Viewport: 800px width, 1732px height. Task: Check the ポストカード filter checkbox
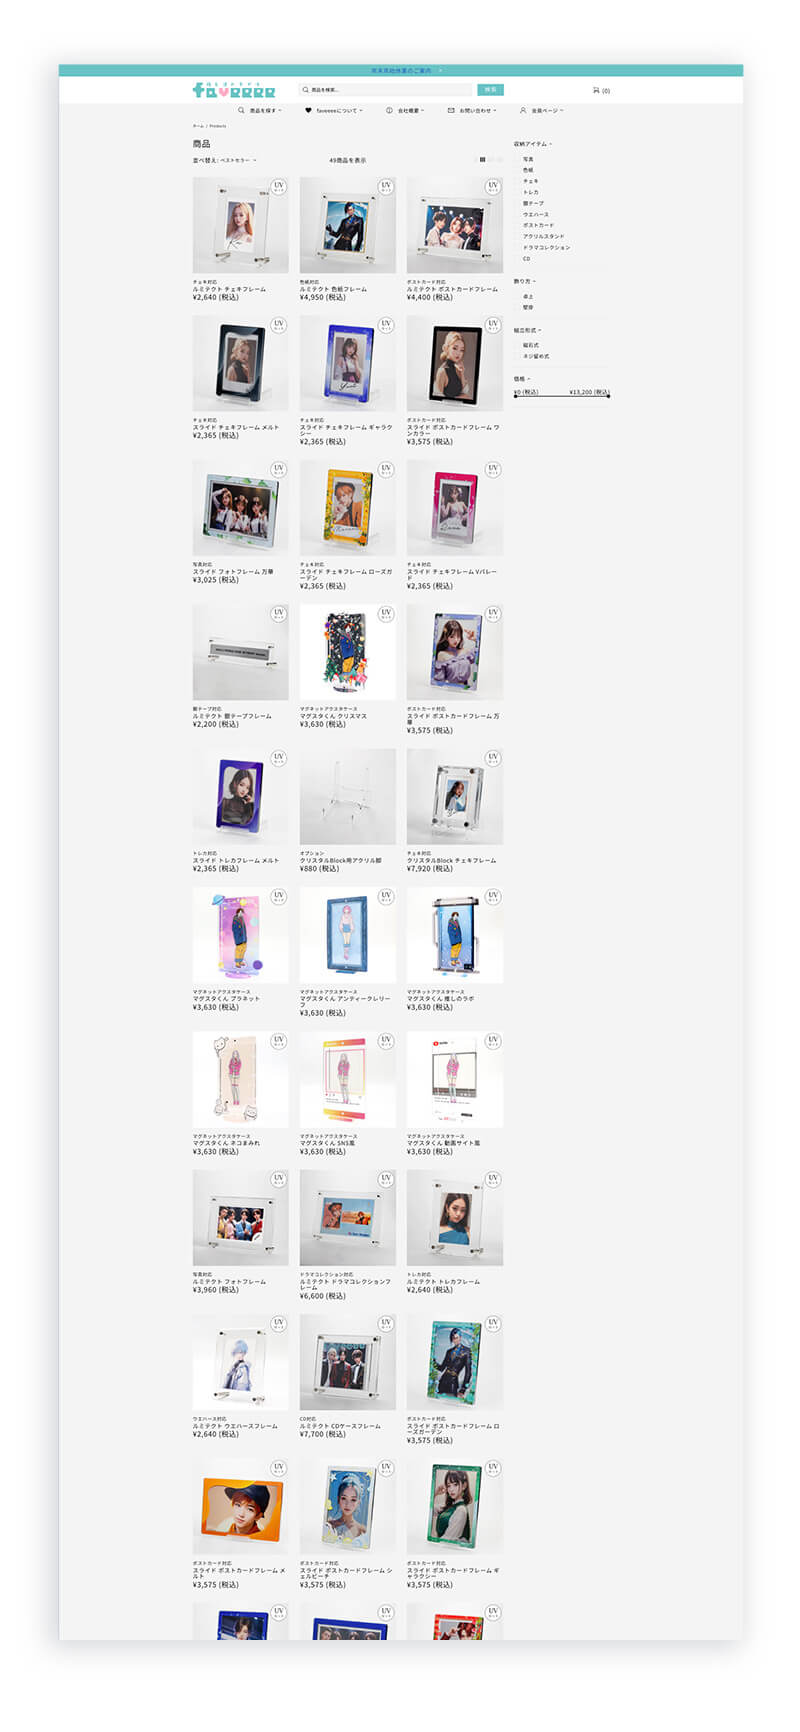coord(518,225)
